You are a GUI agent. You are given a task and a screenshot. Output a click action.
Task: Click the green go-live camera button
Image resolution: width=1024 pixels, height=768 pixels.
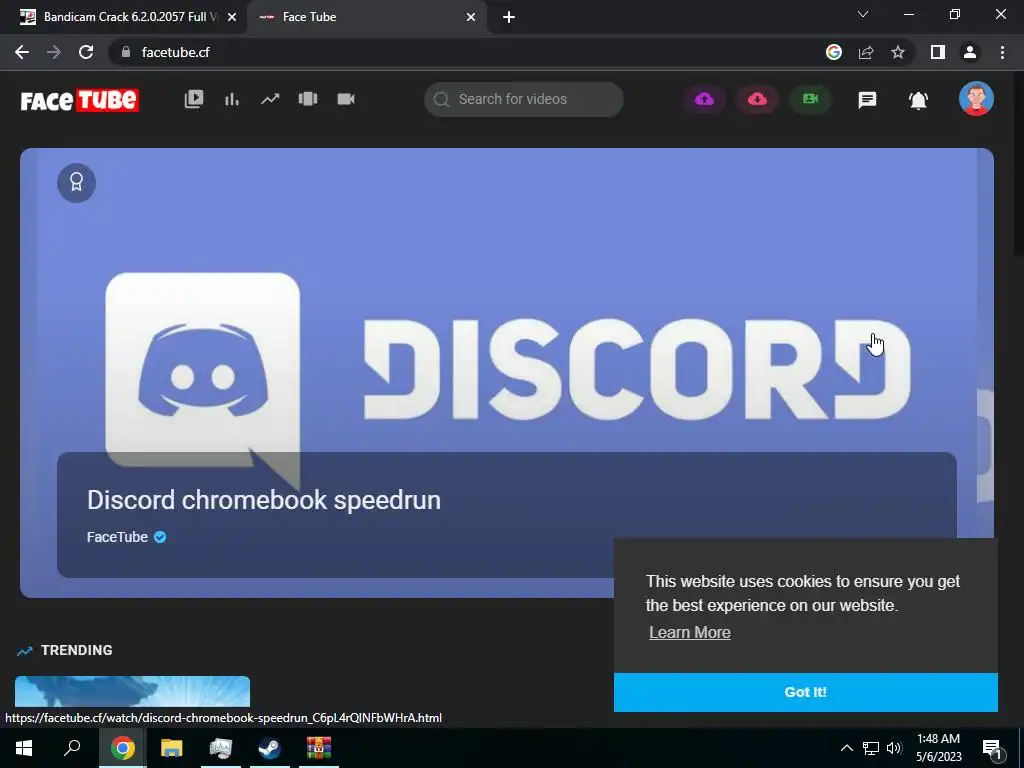point(810,99)
